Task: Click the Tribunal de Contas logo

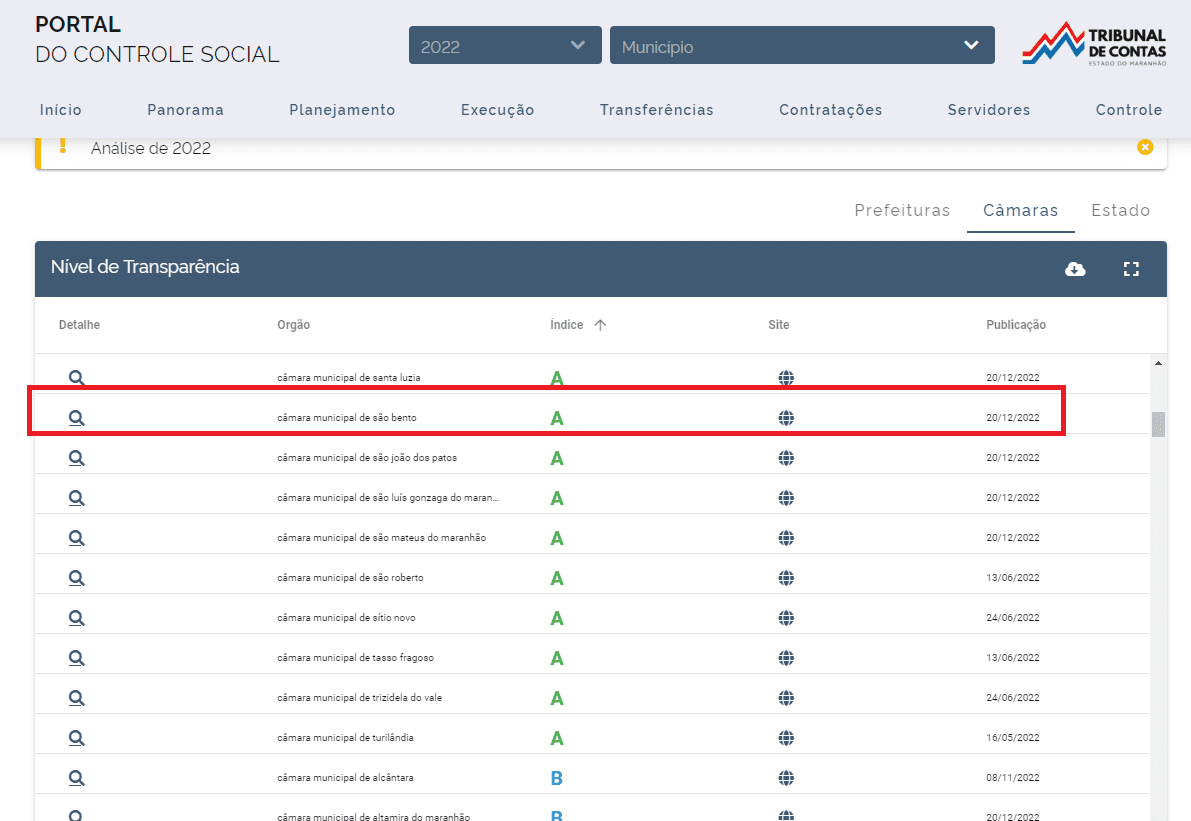Action: click(1094, 44)
